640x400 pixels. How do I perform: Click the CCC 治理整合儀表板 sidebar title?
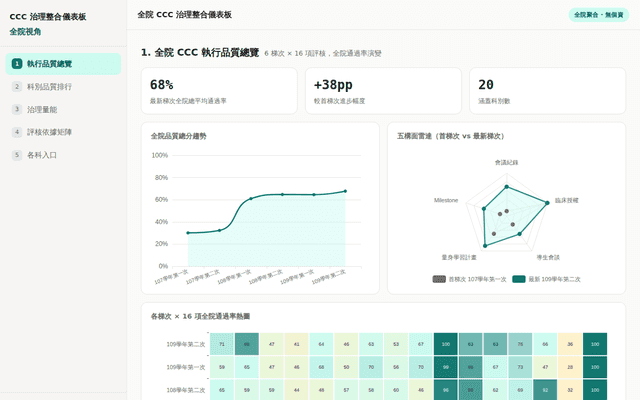point(48,17)
